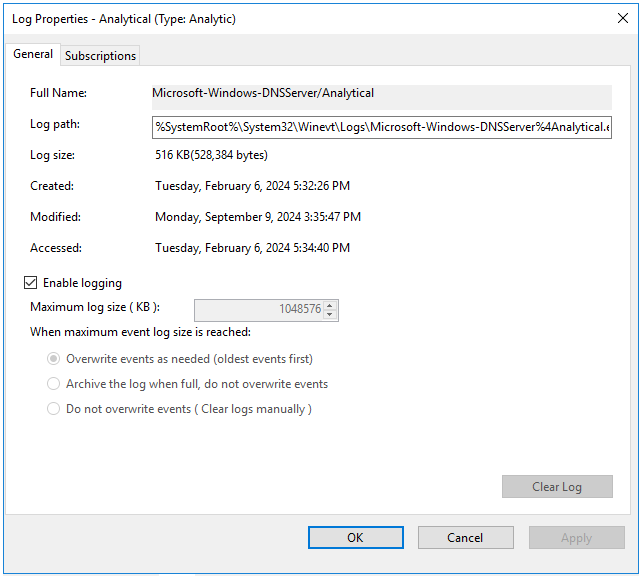Click the Created date value
Screen dimensions: 642x576
[x=252, y=186]
